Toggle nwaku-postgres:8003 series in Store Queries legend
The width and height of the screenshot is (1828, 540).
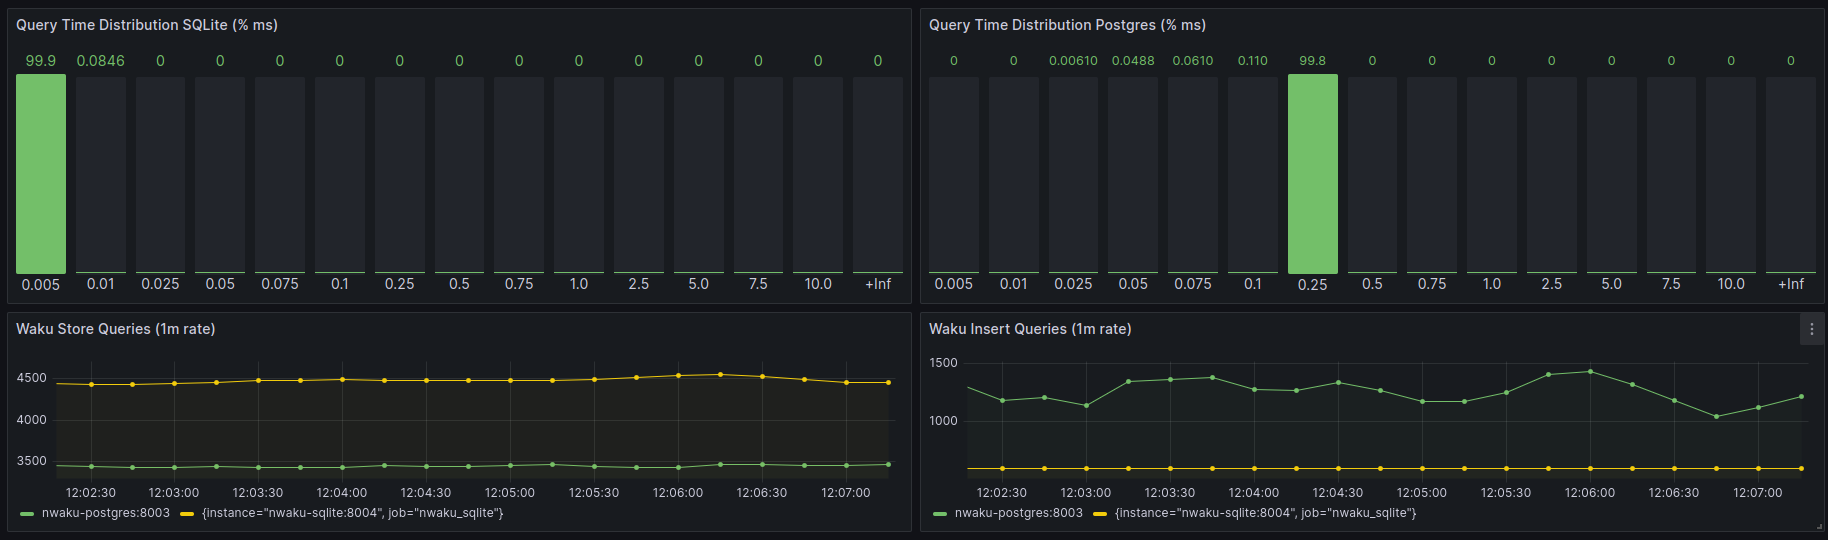(105, 513)
